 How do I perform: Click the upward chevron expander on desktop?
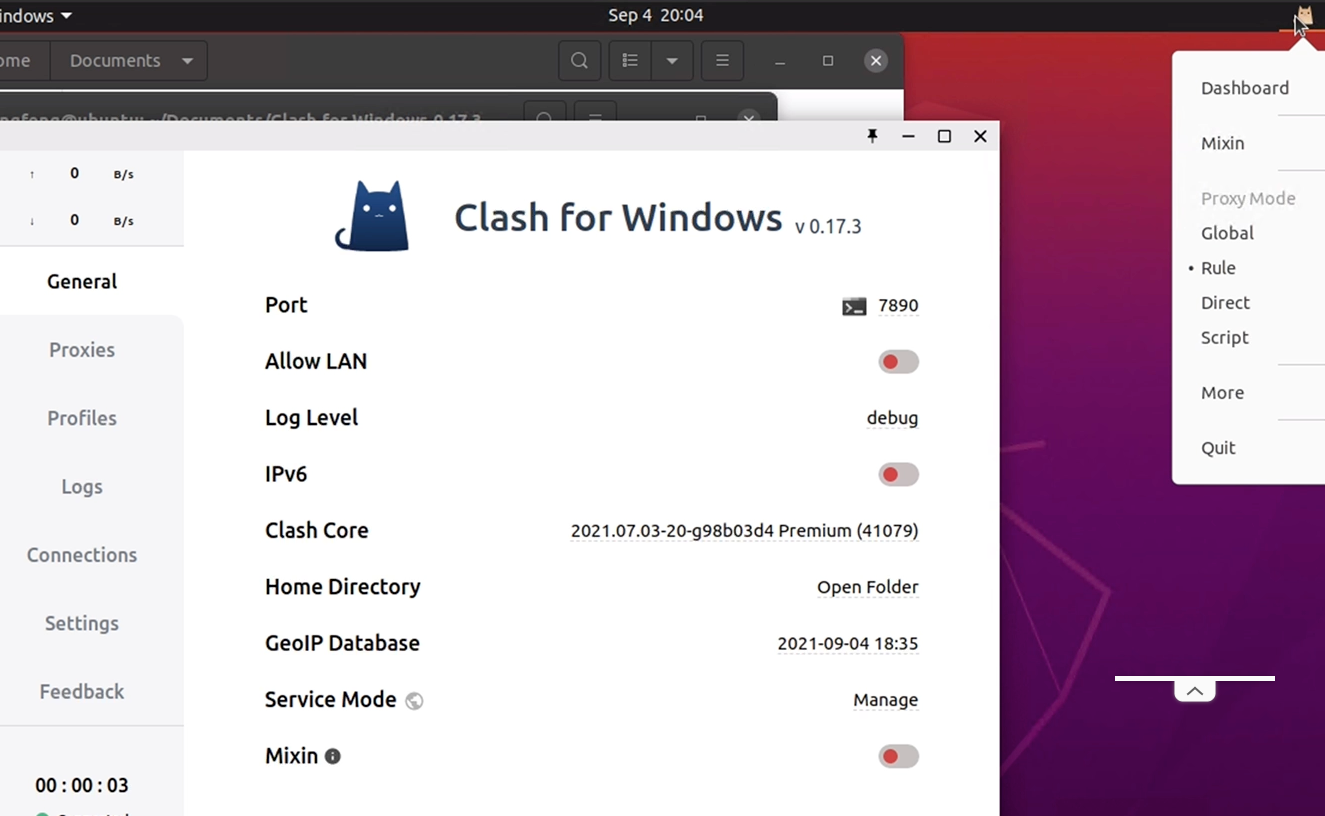point(1195,691)
